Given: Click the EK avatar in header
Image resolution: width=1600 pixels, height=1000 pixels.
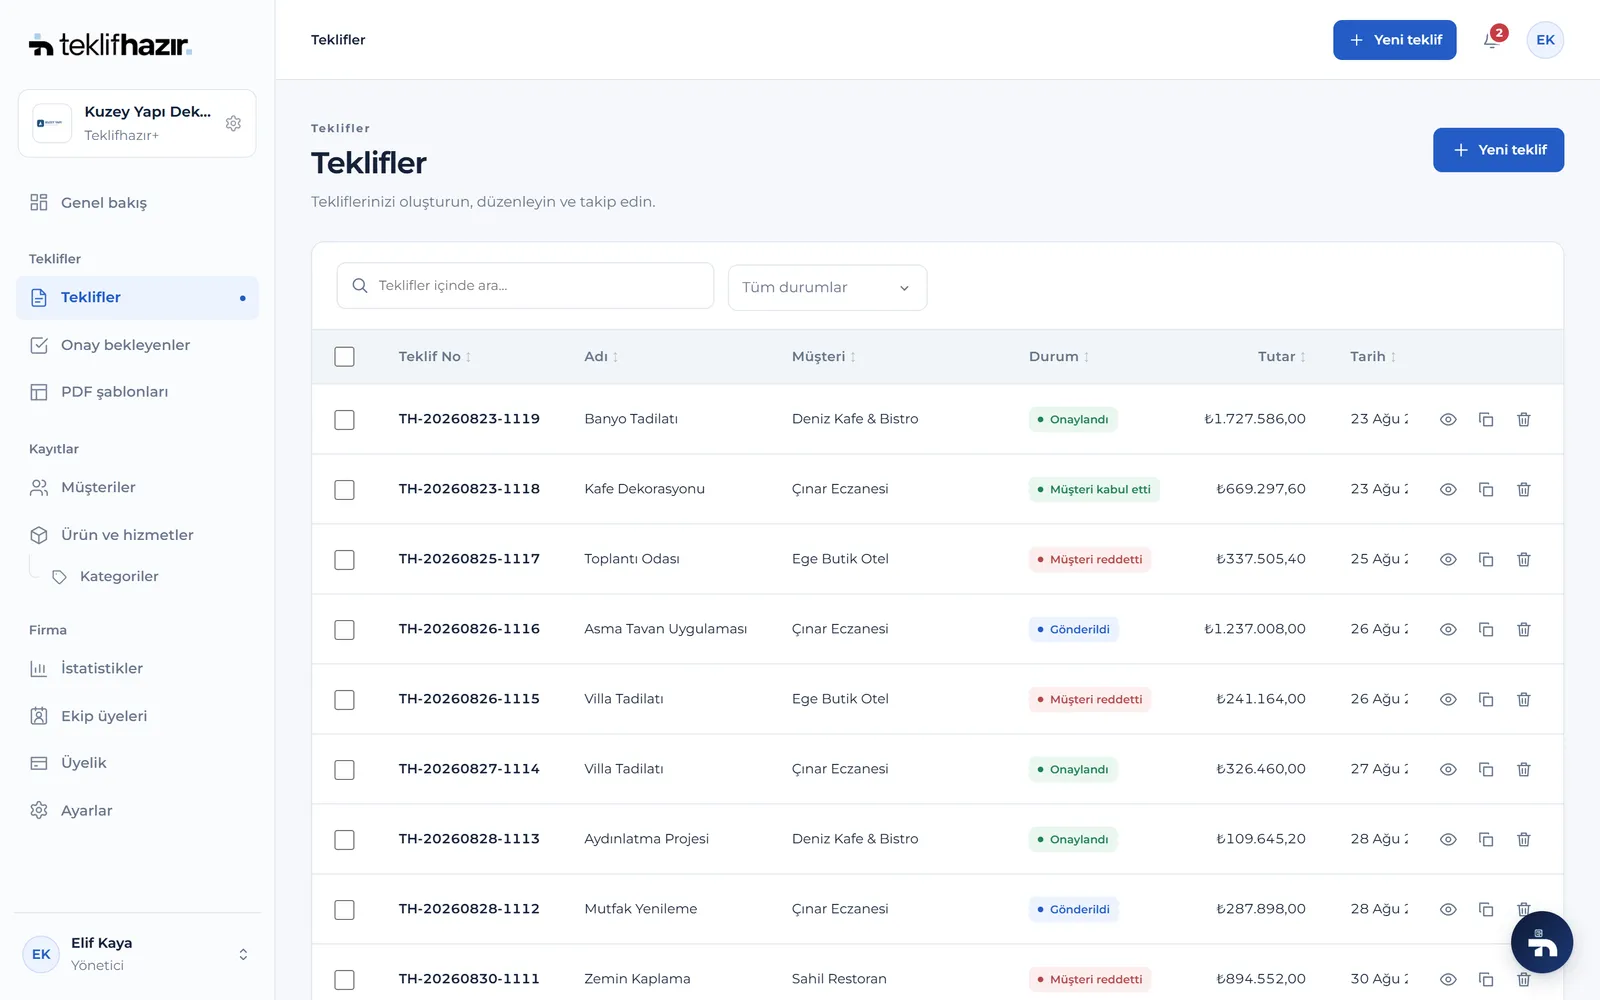Looking at the screenshot, I should [x=1545, y=40].
